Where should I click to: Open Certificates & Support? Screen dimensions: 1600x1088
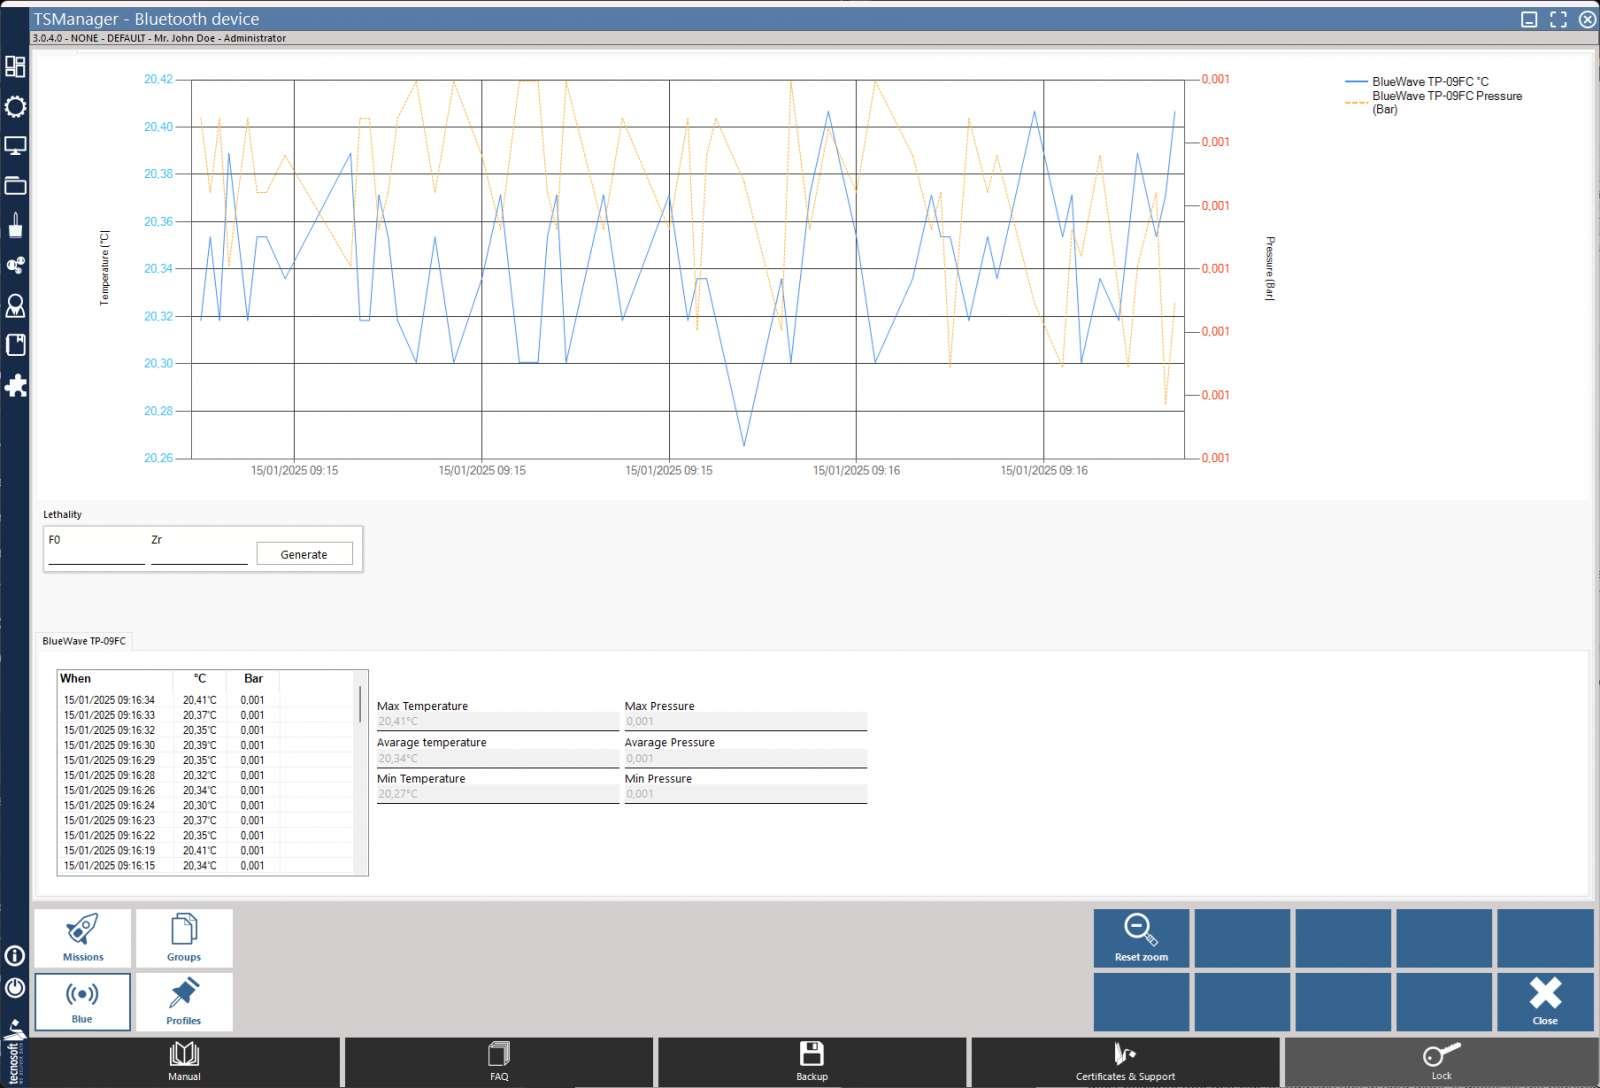(1124, 1062)
